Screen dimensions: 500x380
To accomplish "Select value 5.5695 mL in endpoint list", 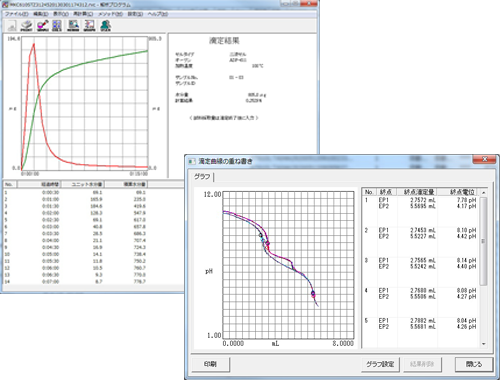I will coord(423,206).
